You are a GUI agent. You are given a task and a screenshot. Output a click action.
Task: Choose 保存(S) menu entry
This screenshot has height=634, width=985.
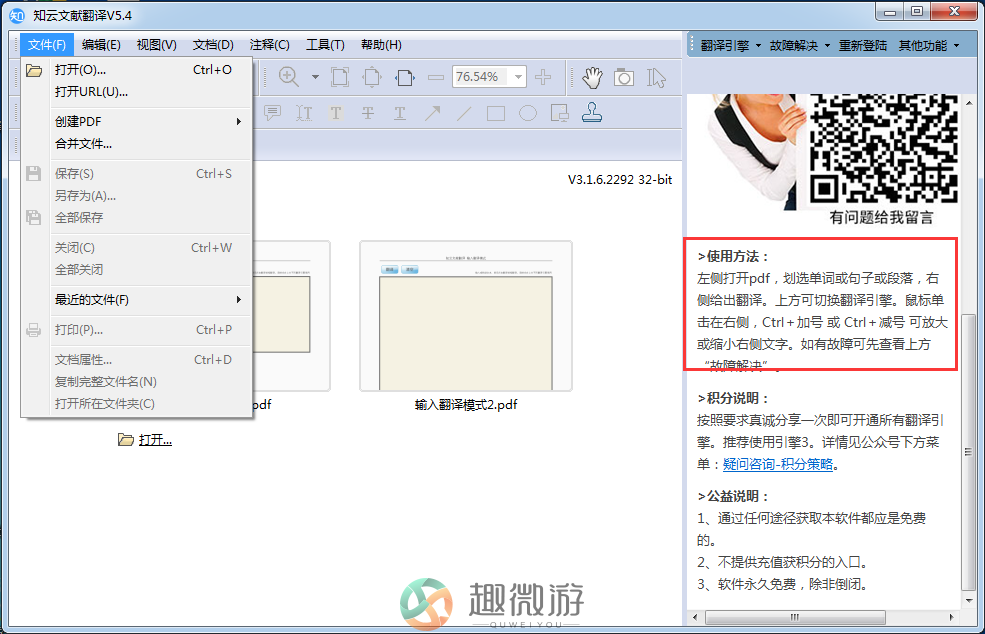[137, 173]
